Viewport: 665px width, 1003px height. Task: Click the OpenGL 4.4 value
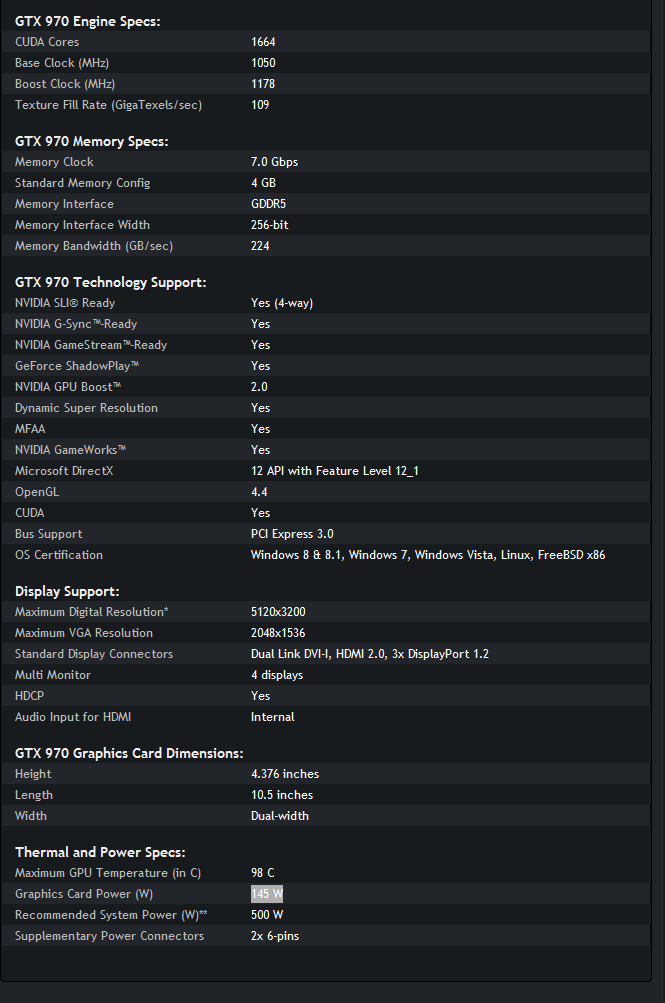pyautogui.click(x=259, y=492)
